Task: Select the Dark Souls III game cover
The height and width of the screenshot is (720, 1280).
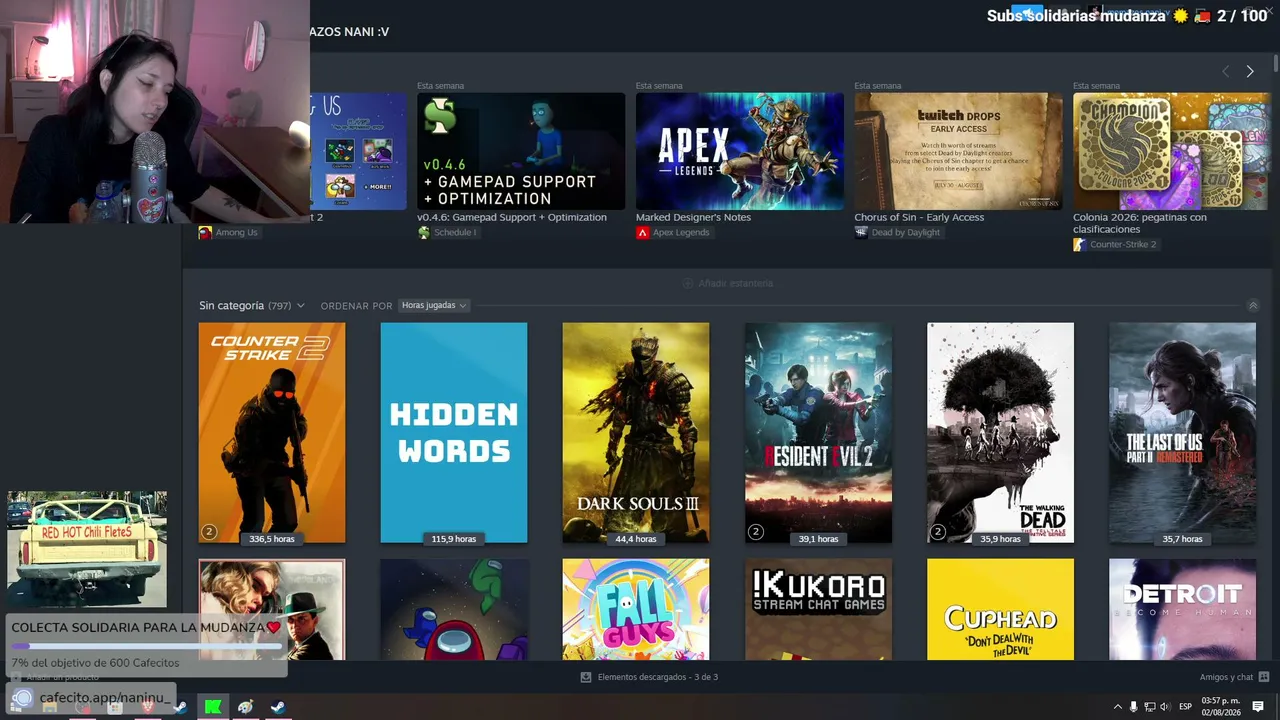Action: [636, 432]
